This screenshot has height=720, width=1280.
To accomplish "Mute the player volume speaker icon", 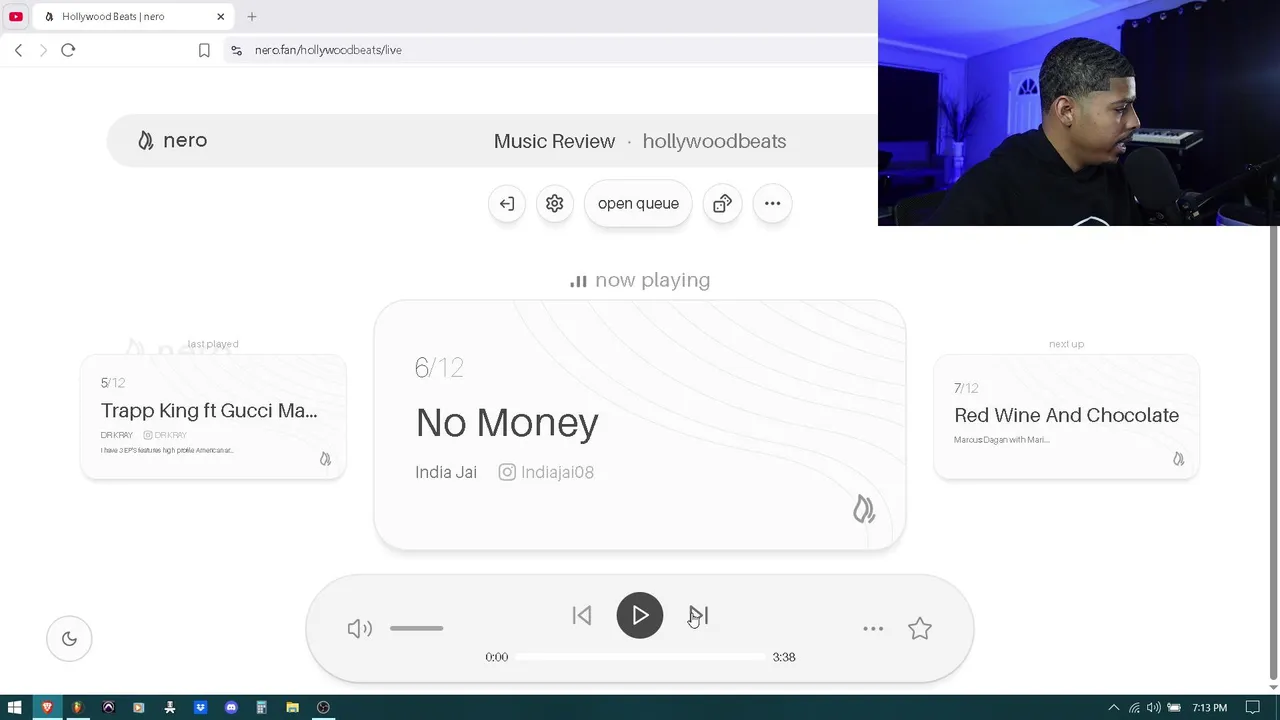I will click(359, 628).
